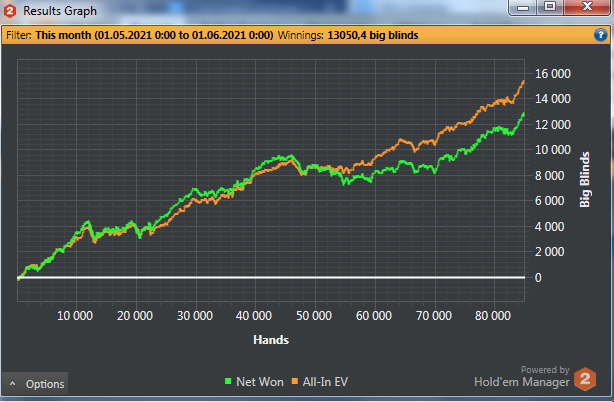
Task: Click the green Net Won legend swatch
Action: [x=228, y=381]
